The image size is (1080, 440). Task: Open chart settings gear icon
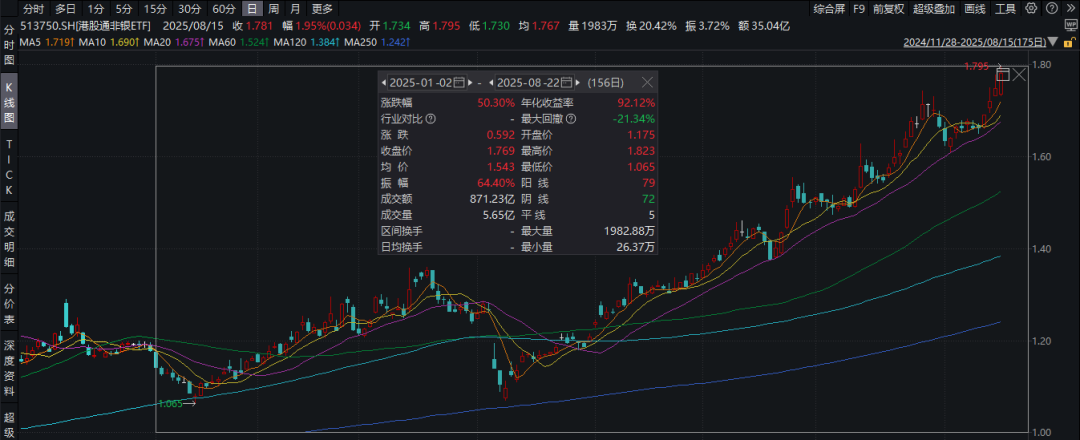tap(1031, 8)
